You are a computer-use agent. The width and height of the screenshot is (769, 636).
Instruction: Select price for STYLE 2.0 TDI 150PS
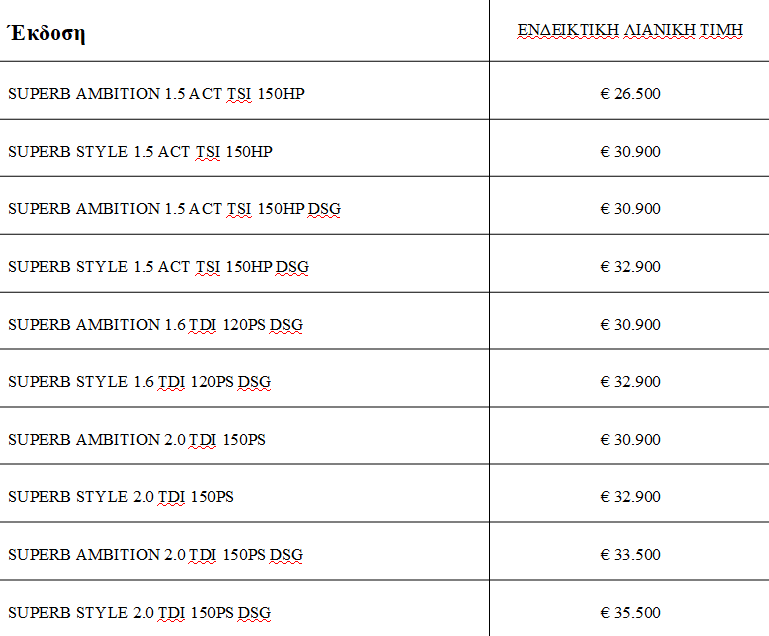(x=631, y=497)
